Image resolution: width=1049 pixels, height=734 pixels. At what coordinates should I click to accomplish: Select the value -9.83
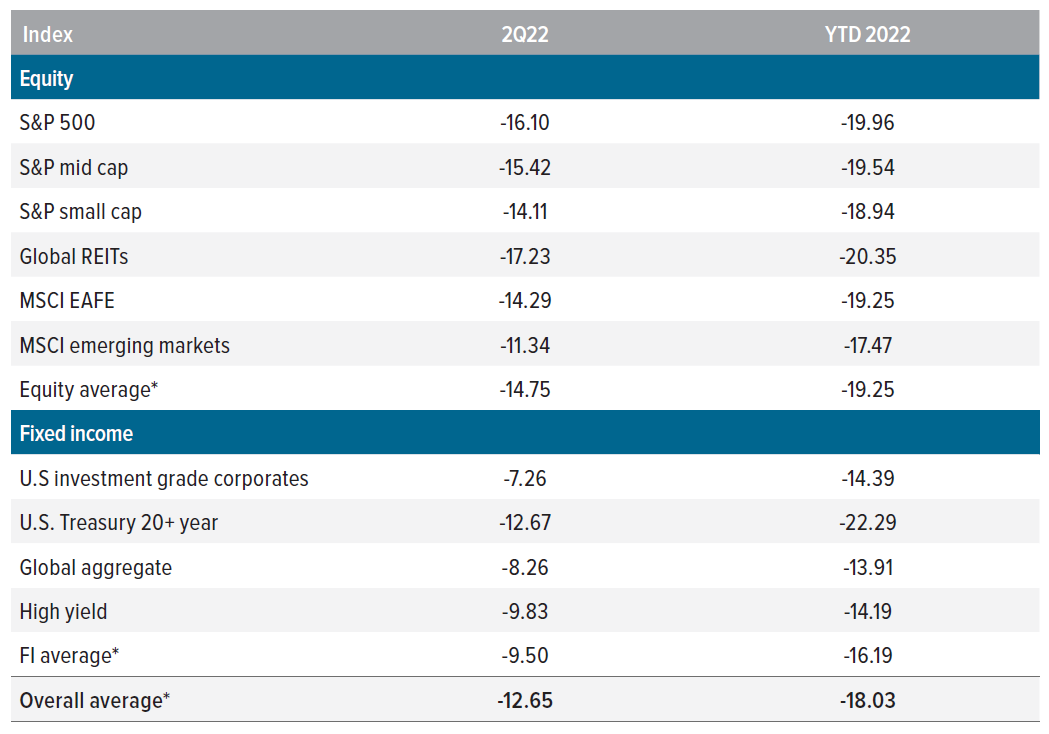click(524, 612)
